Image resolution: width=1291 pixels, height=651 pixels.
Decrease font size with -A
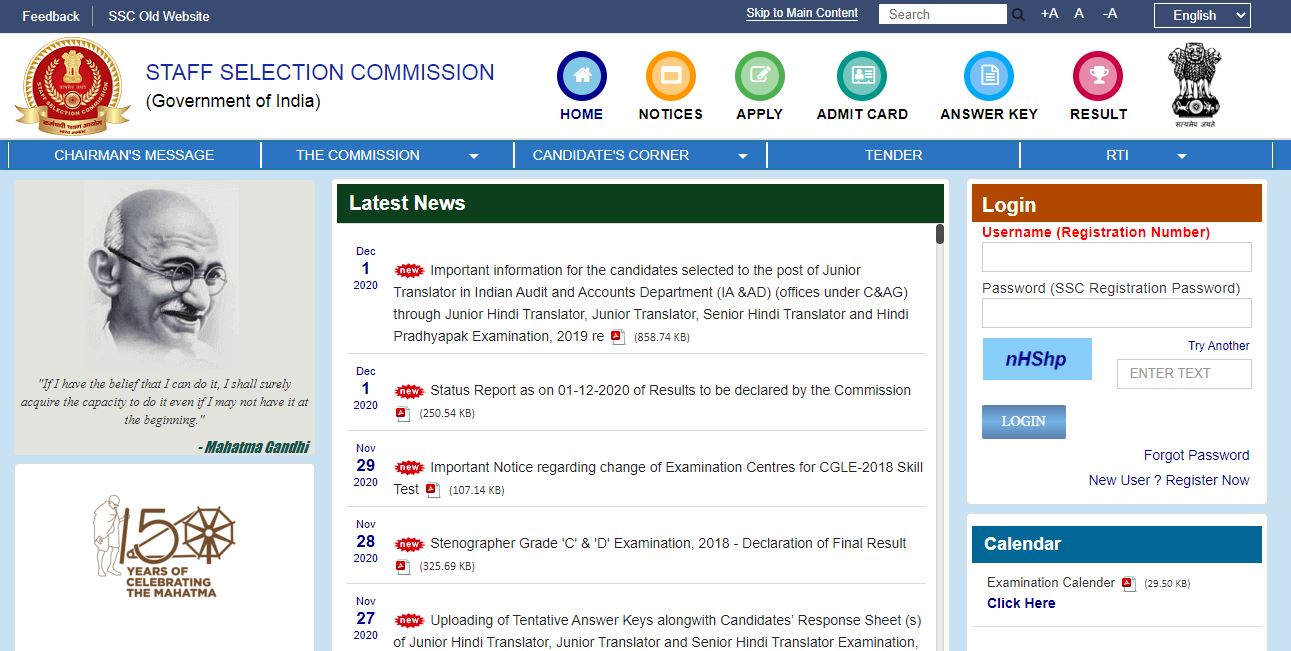pos(1110,14)
